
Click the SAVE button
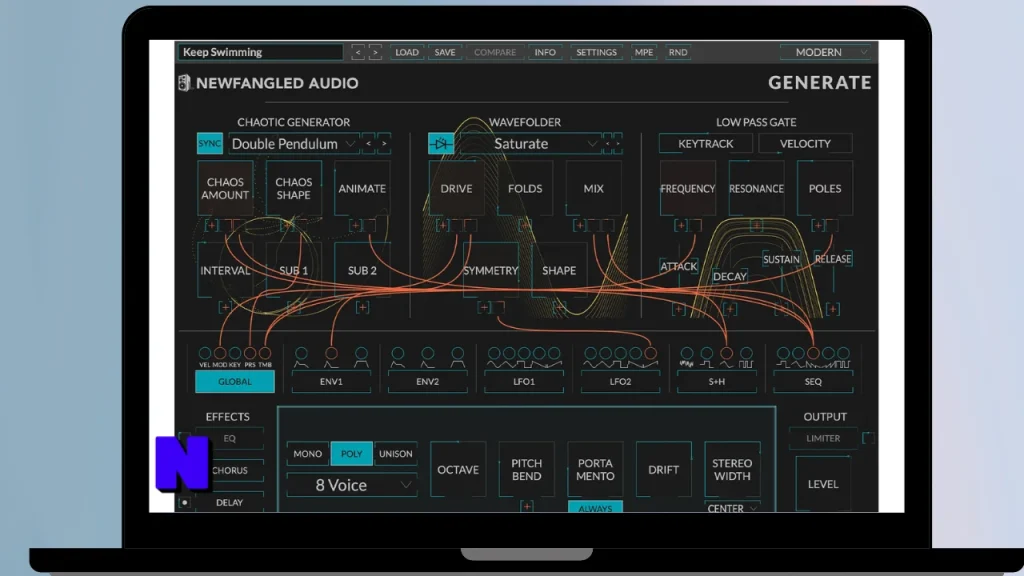coord(445,52)
